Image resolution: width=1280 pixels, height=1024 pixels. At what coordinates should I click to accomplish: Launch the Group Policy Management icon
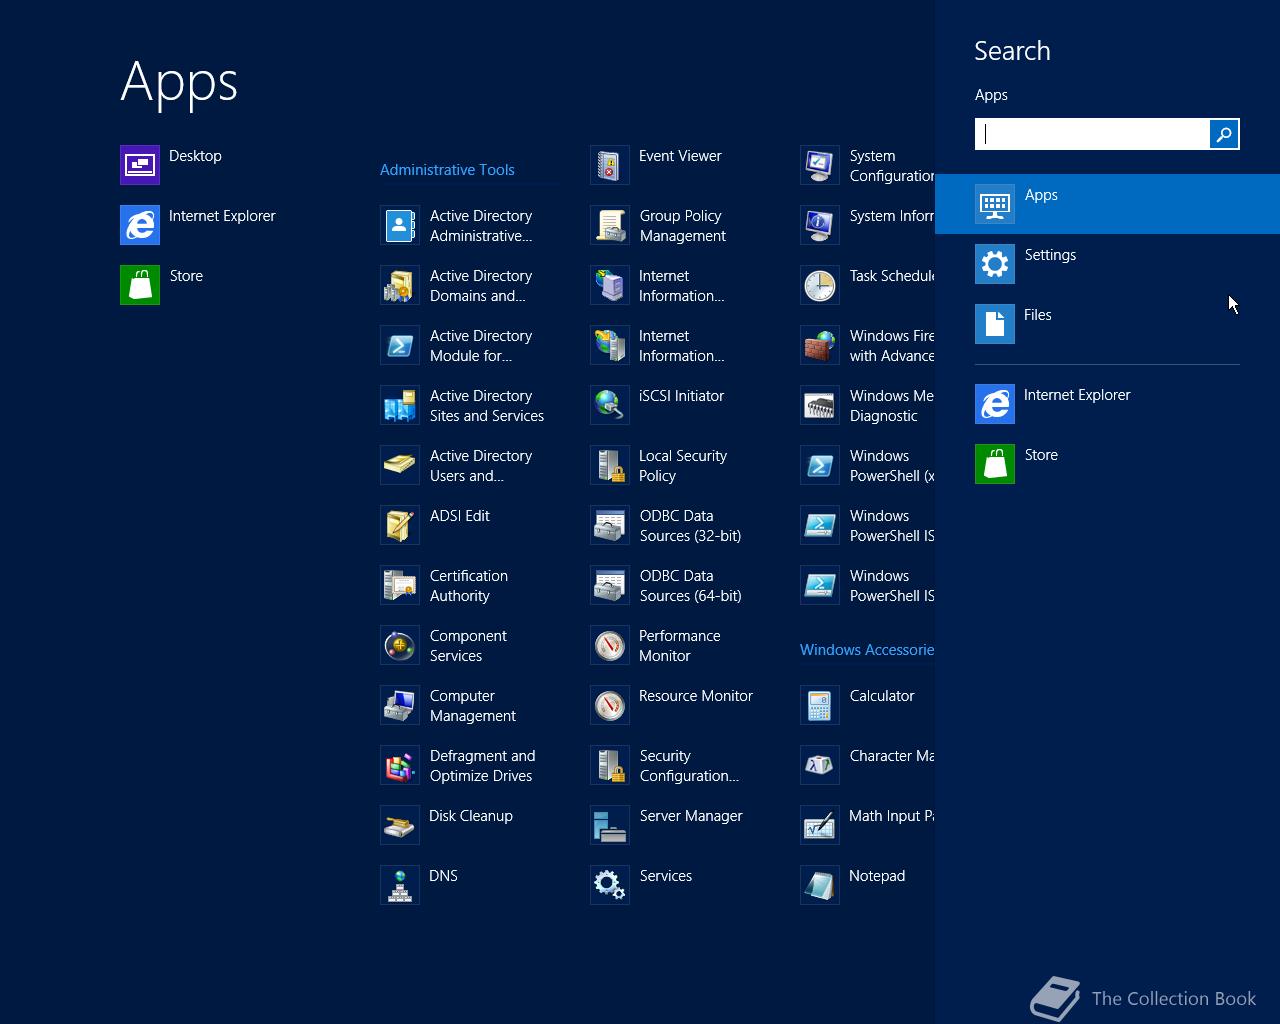610,225
